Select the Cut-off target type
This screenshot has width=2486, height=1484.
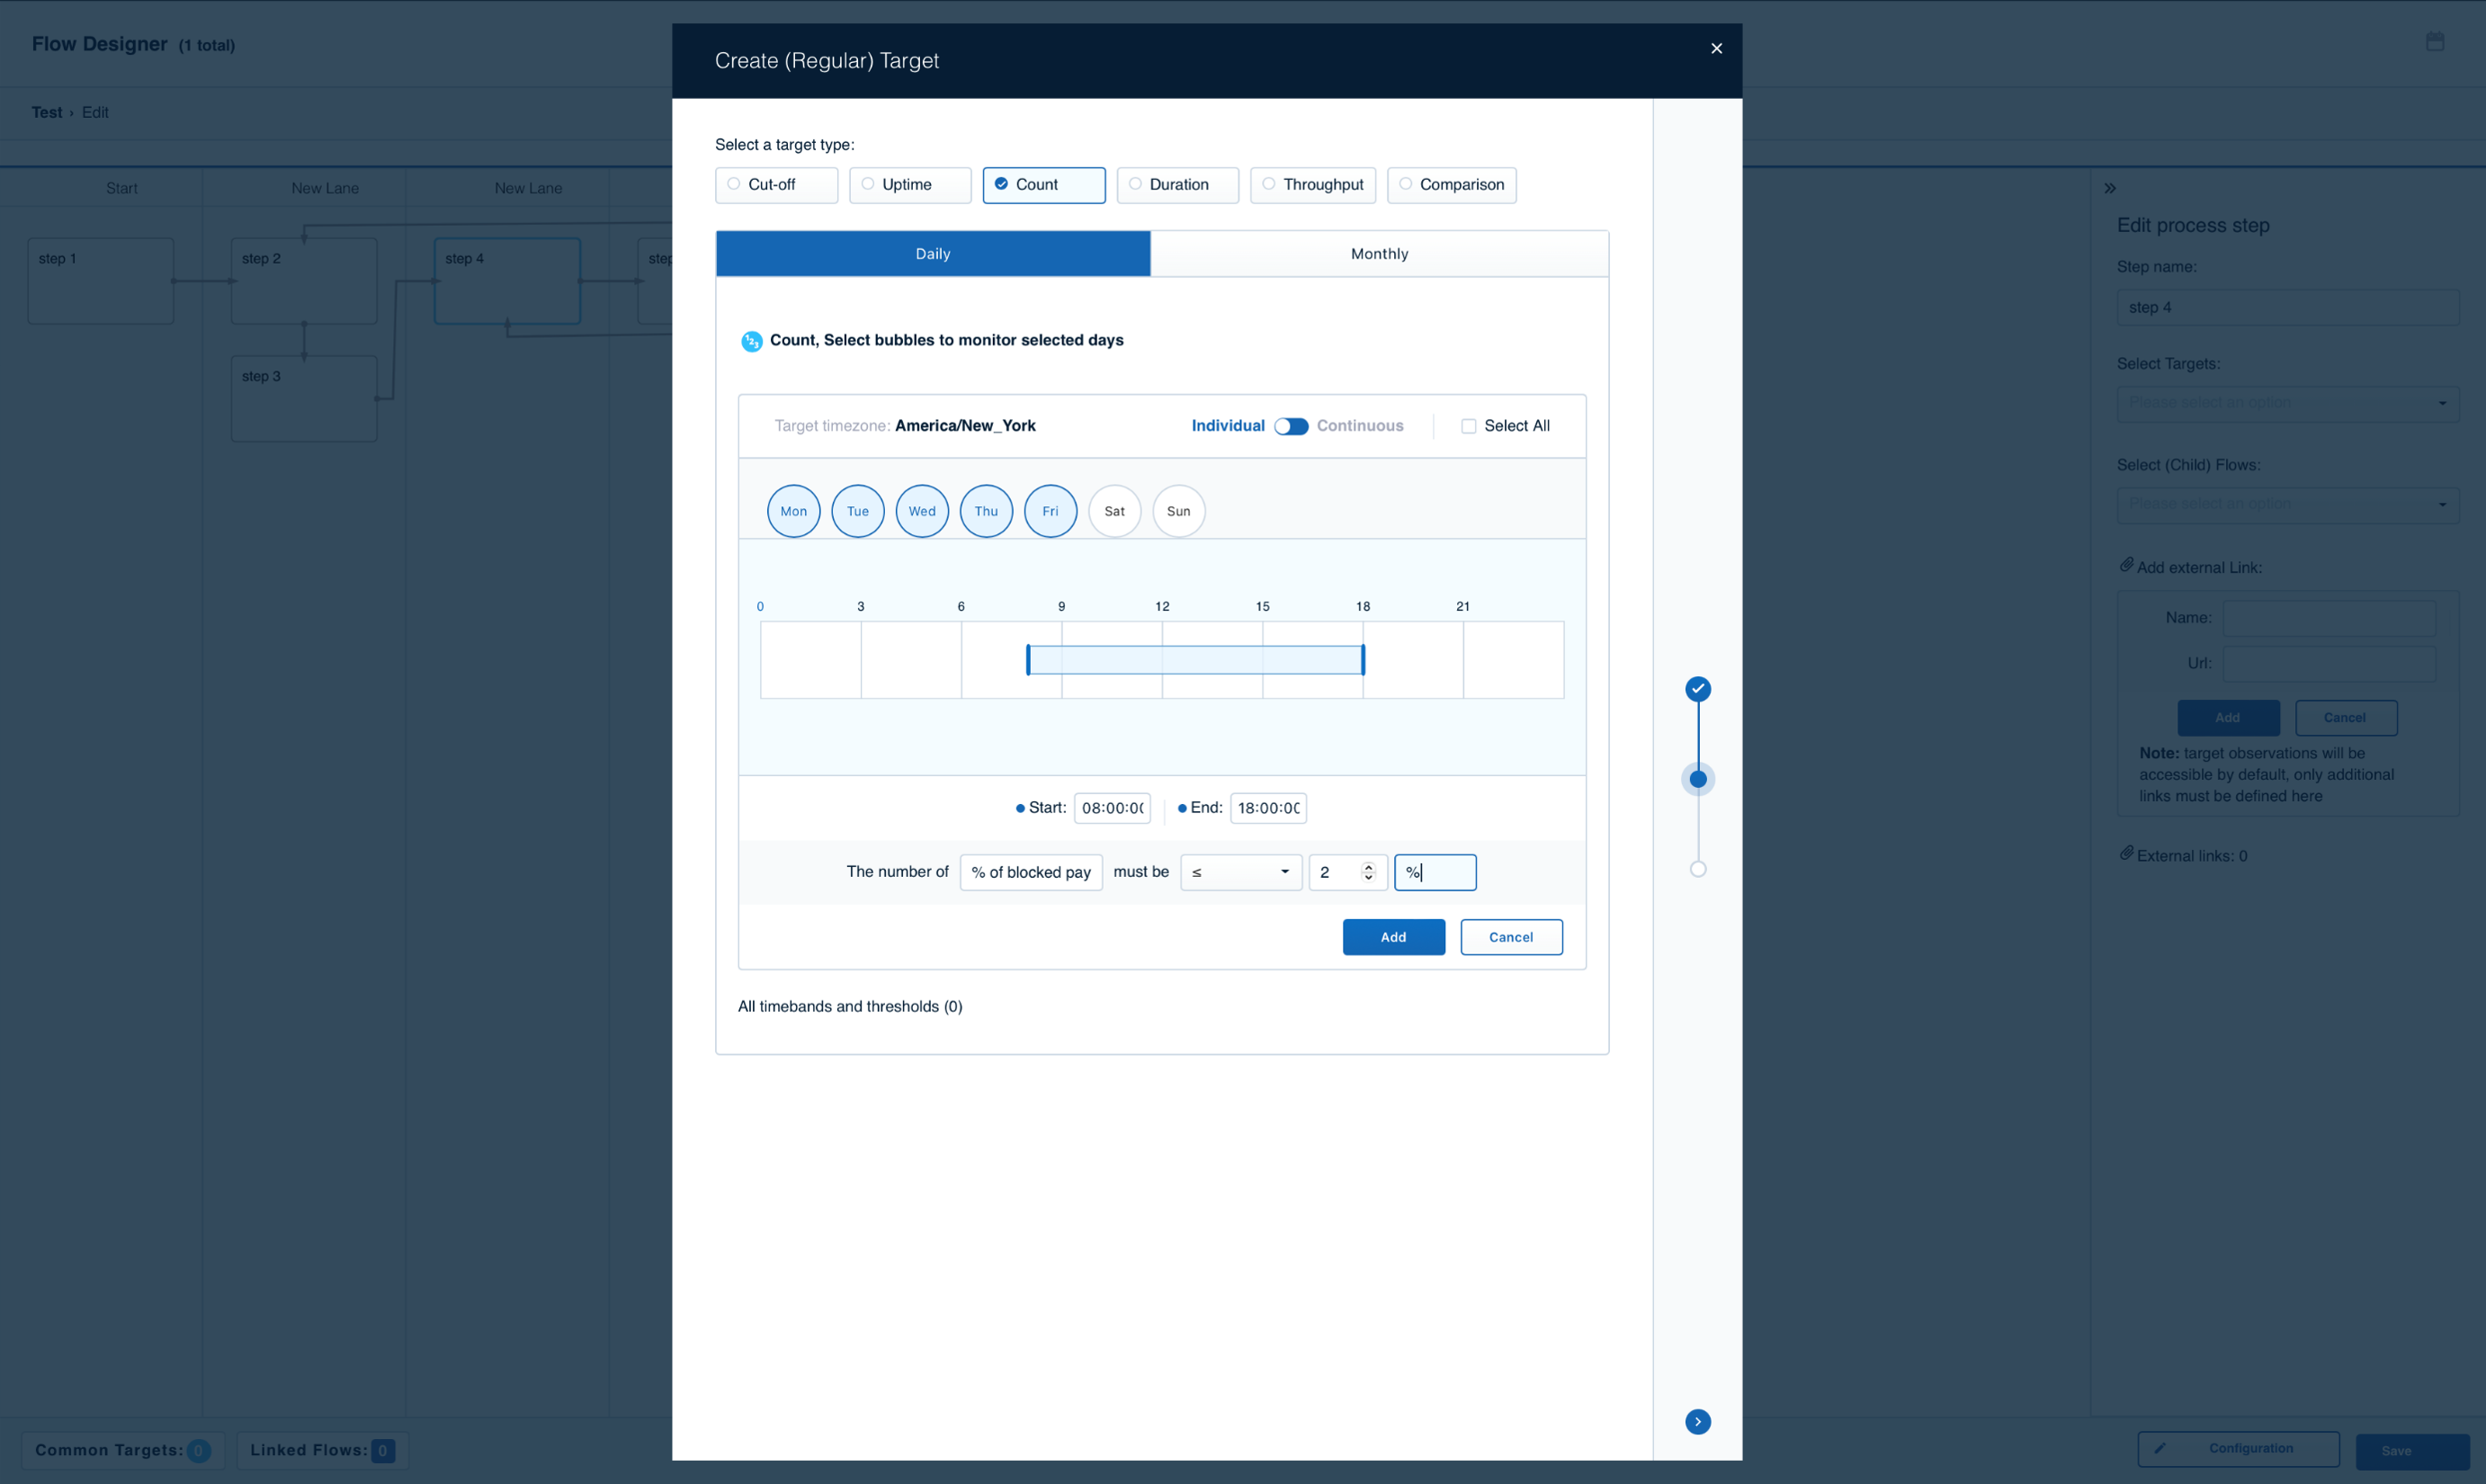(x=776, y=185)
